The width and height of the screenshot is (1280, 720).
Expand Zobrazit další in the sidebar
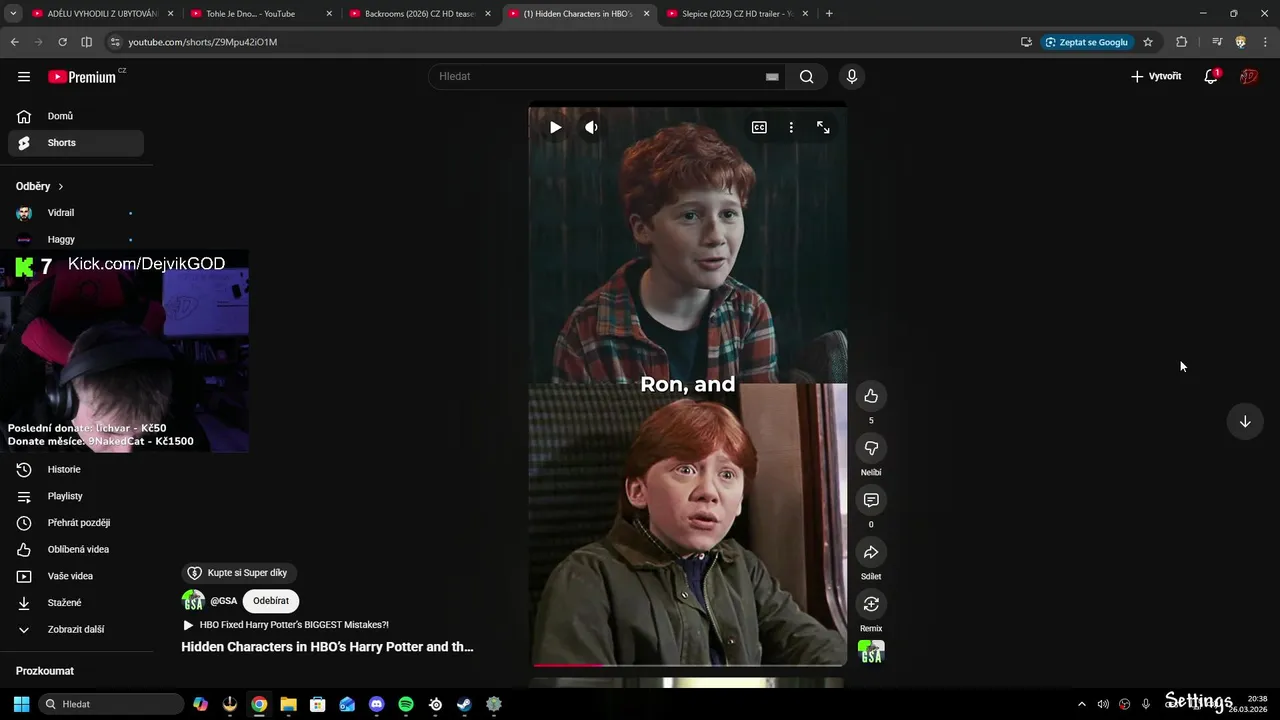pyautogui.click(x=76, y=630)
